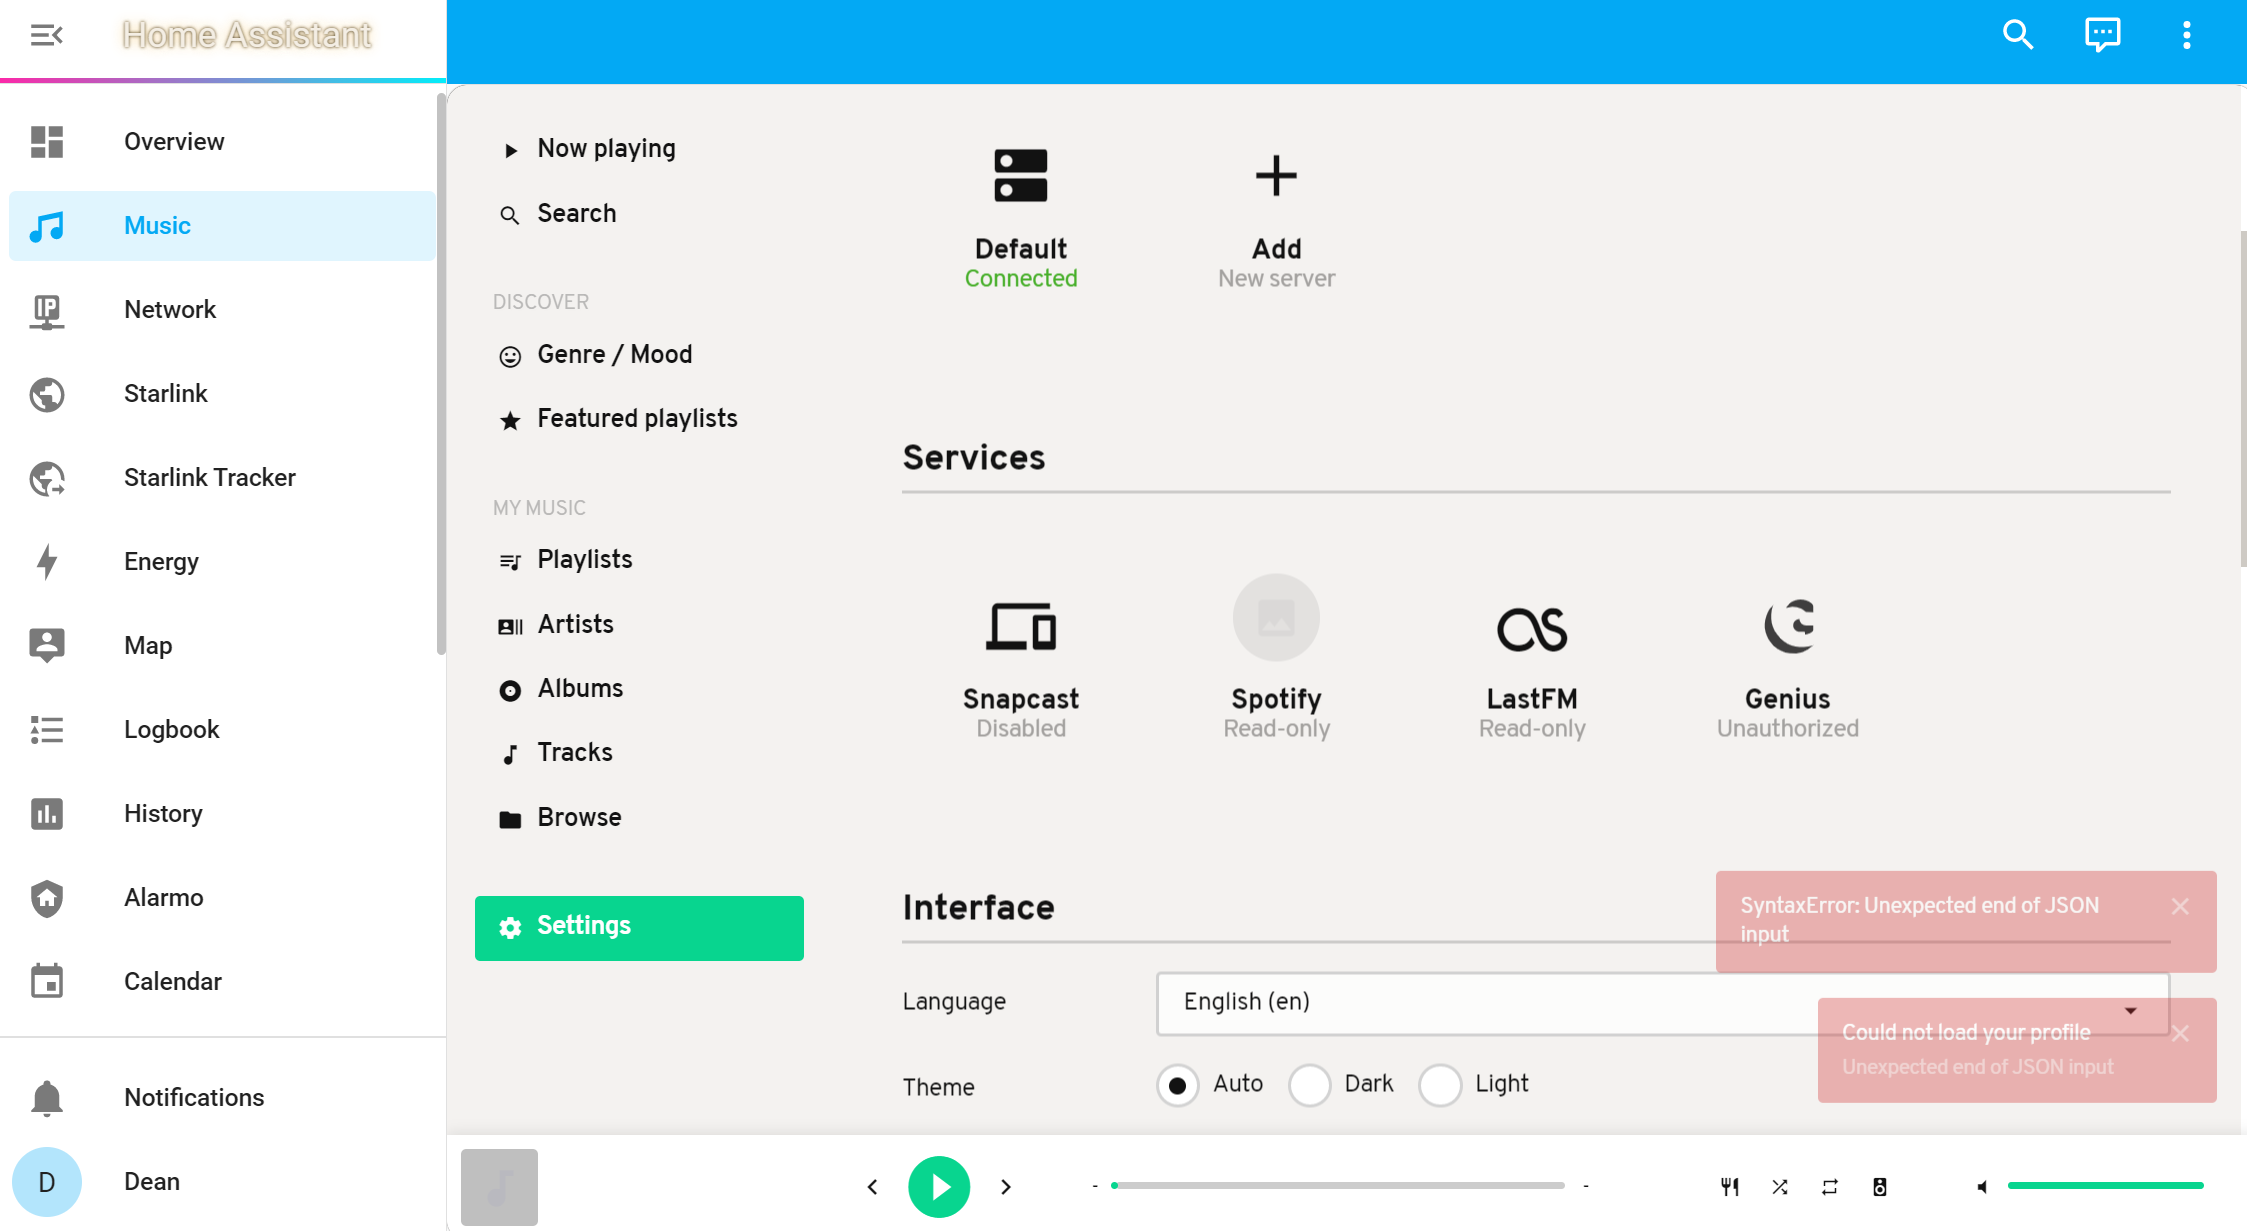Open the LastFM service
The width and height of the screenshot is (2247, 1231).
[1531, 660]
